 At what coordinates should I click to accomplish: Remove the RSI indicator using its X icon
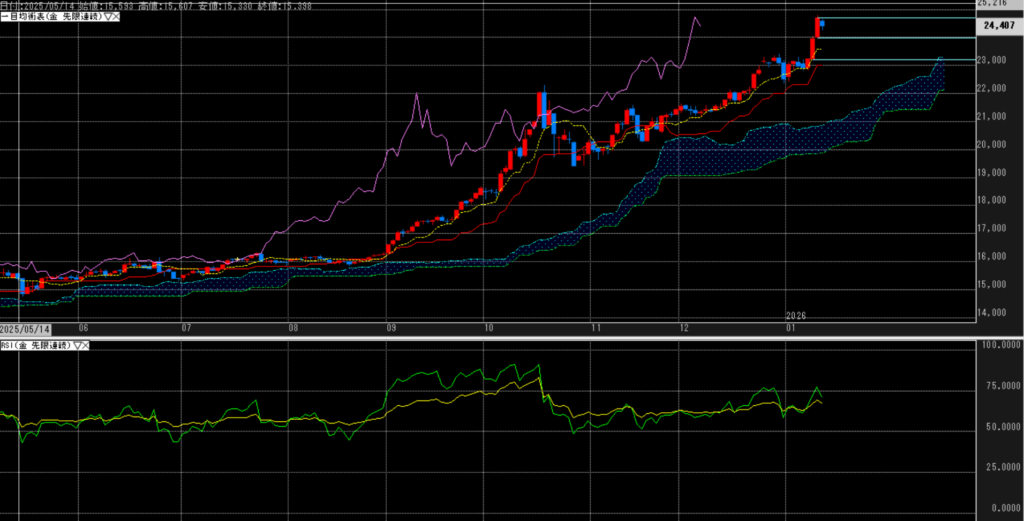coord(85,345)
